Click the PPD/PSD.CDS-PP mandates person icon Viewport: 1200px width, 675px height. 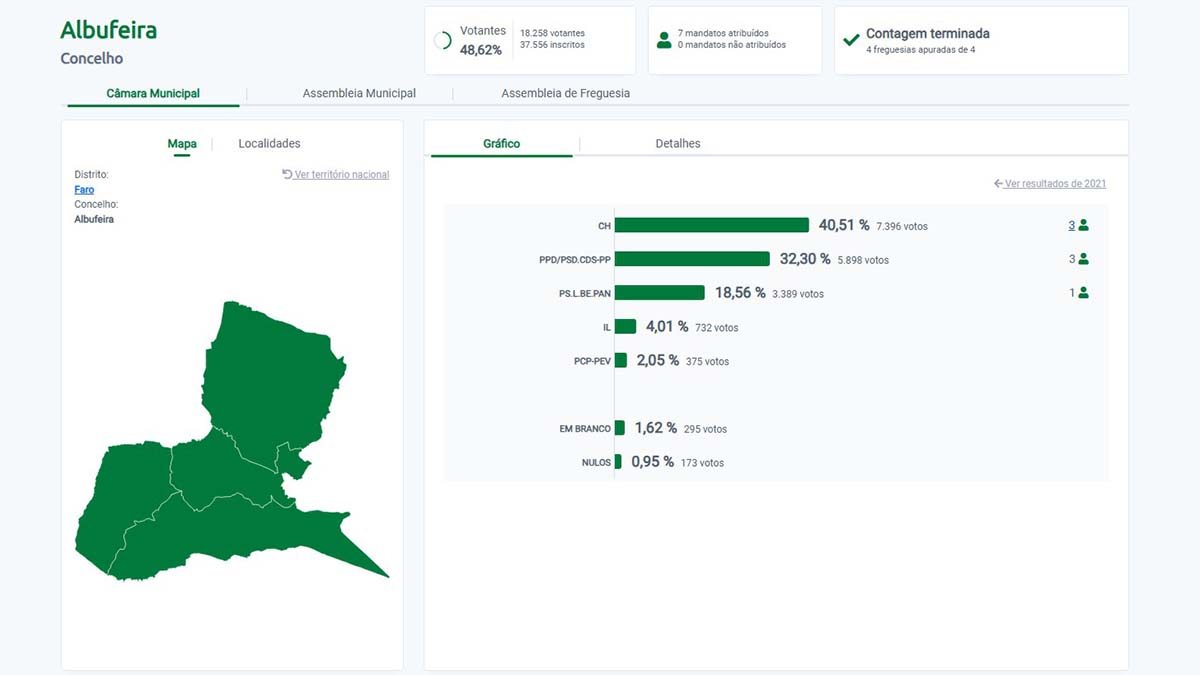[1084, 259]
